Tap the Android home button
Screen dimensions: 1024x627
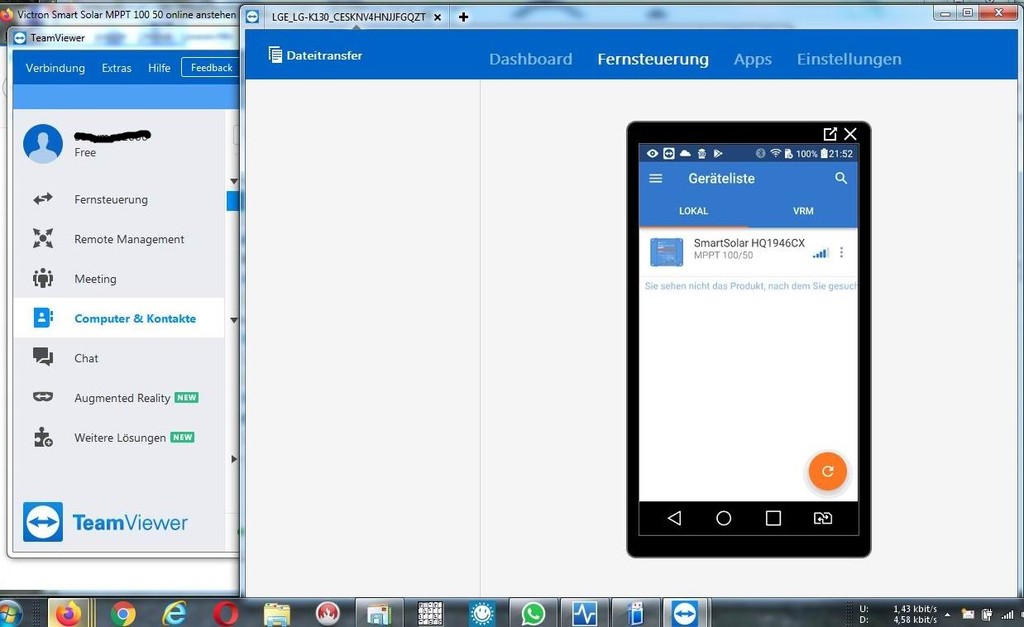pos(724,518)
